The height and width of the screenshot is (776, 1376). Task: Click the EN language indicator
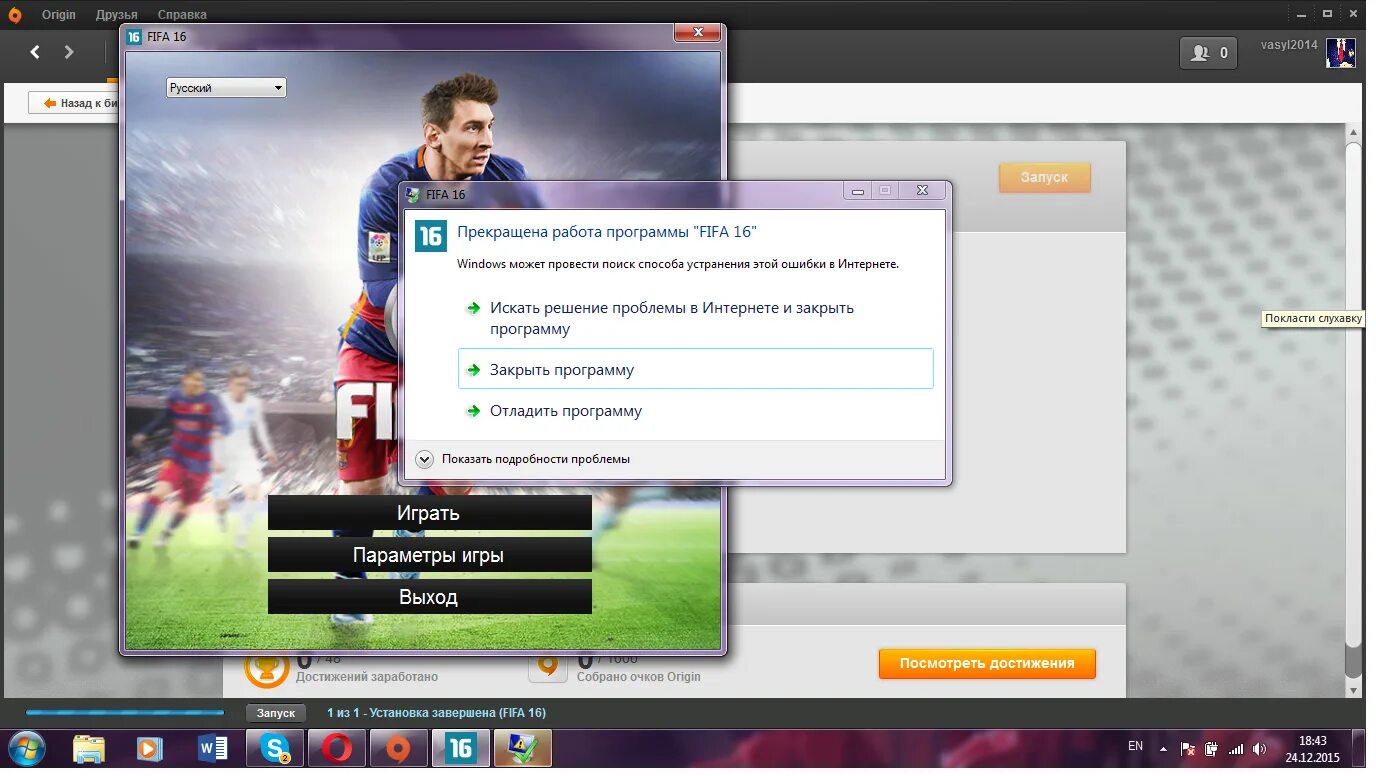pyautogui.click(x=1135, y=746)
